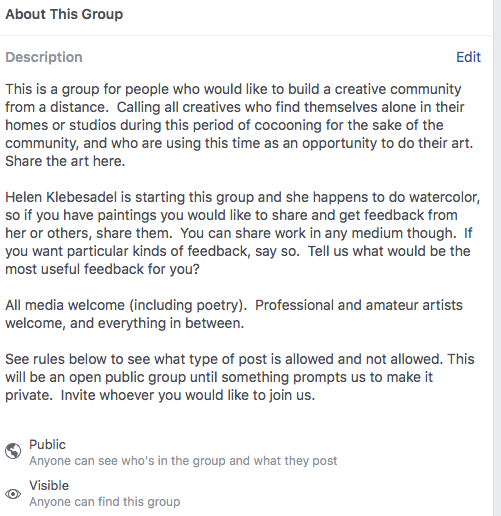
Task: Click the 'See rules below' paragraph
Action: [x=240, y=377]
